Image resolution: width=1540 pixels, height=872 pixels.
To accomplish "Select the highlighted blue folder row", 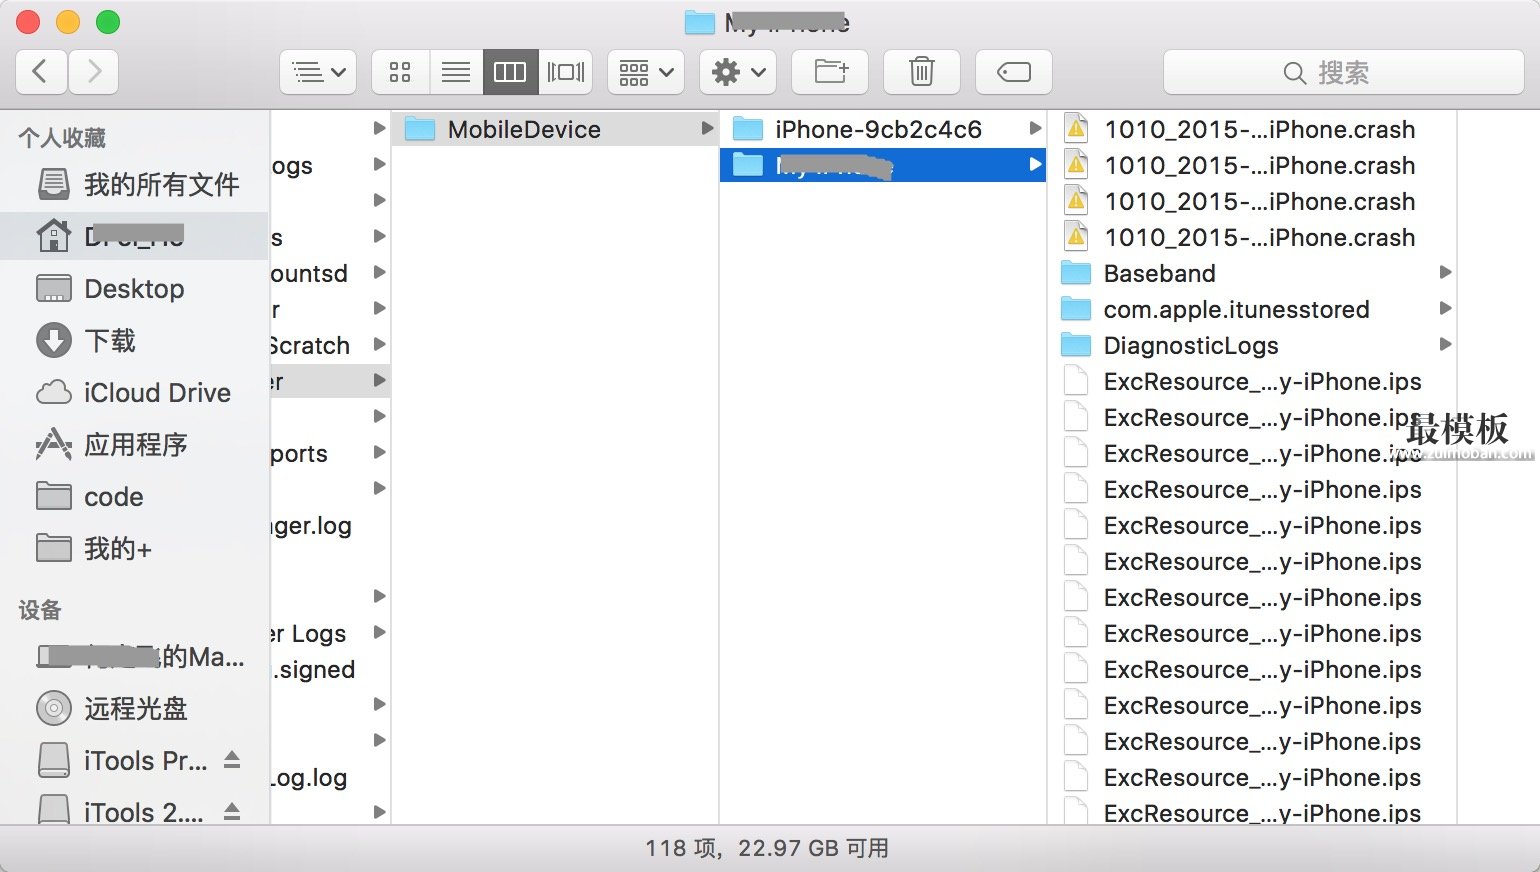I will tap(883, 165).
